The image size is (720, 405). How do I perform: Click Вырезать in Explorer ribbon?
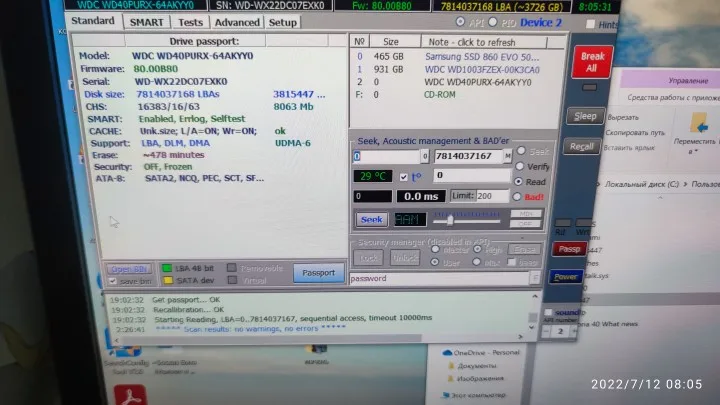coord(623,118)
